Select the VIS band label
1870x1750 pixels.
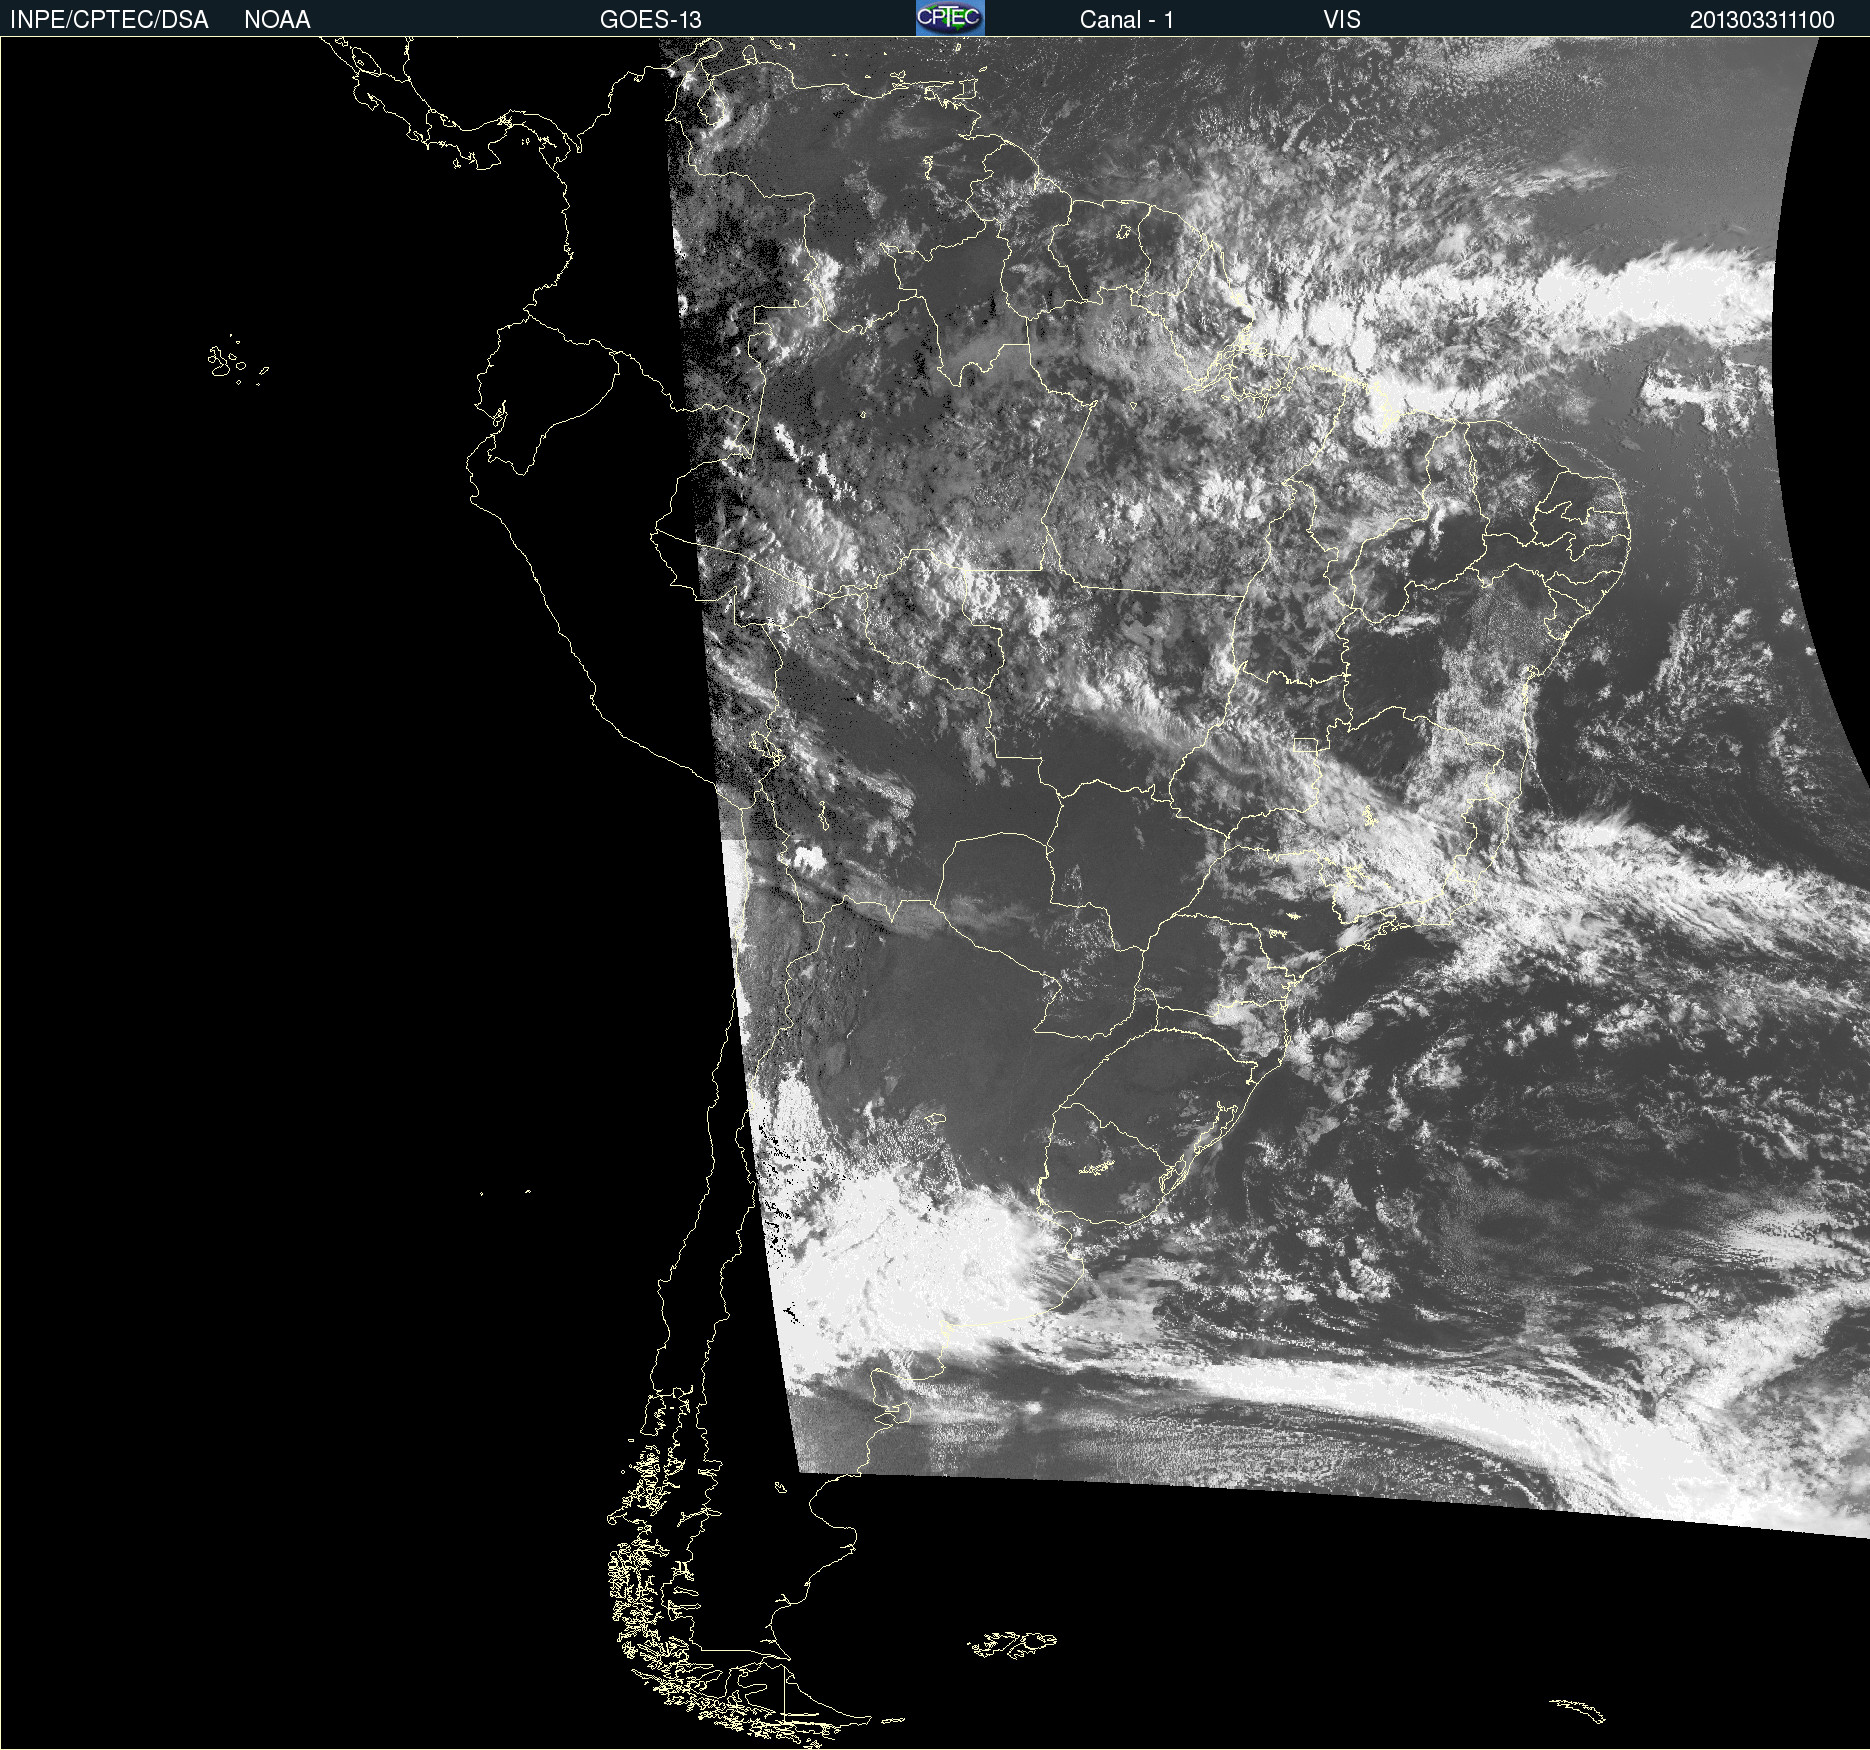[1342, 20]
